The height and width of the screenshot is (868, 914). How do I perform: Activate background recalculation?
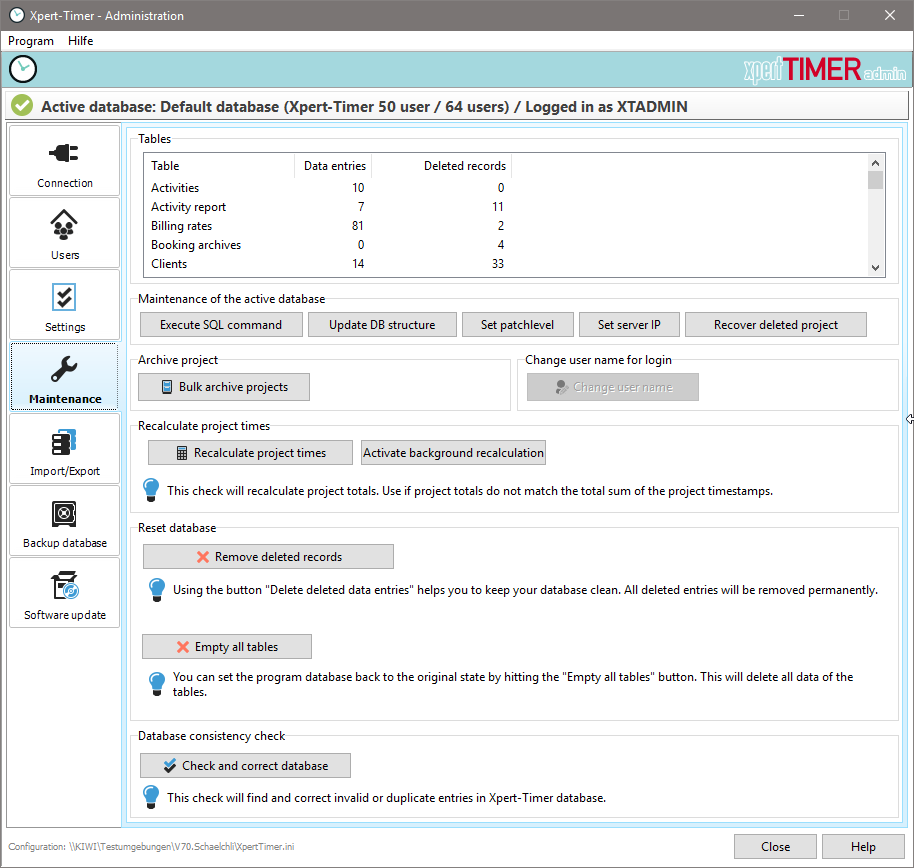(x=453, y=452)
